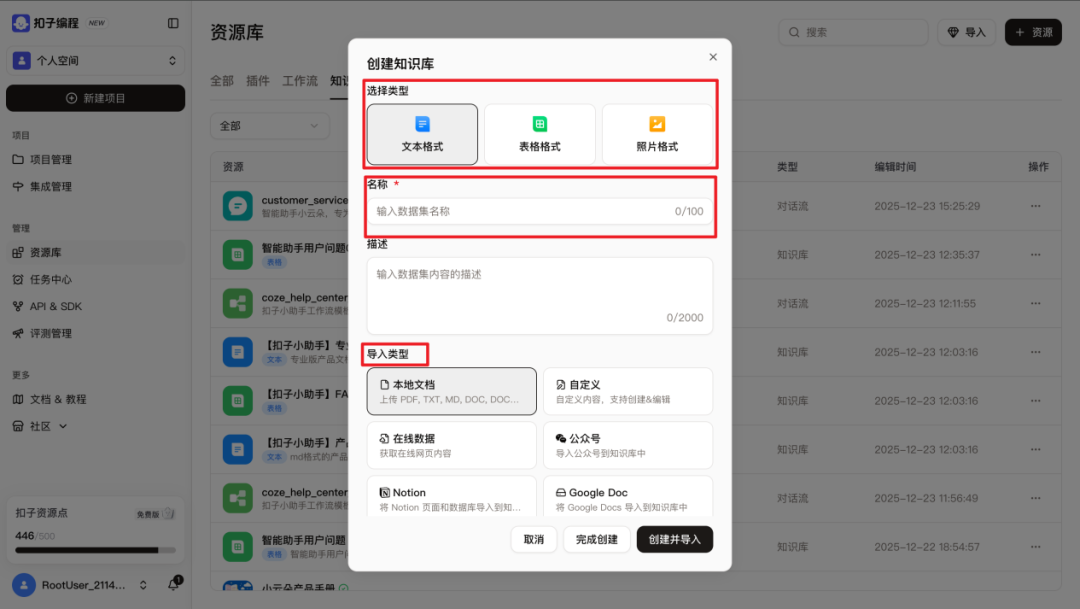Click the 输入数据集内容的描述 description box

tap(539, 296)
